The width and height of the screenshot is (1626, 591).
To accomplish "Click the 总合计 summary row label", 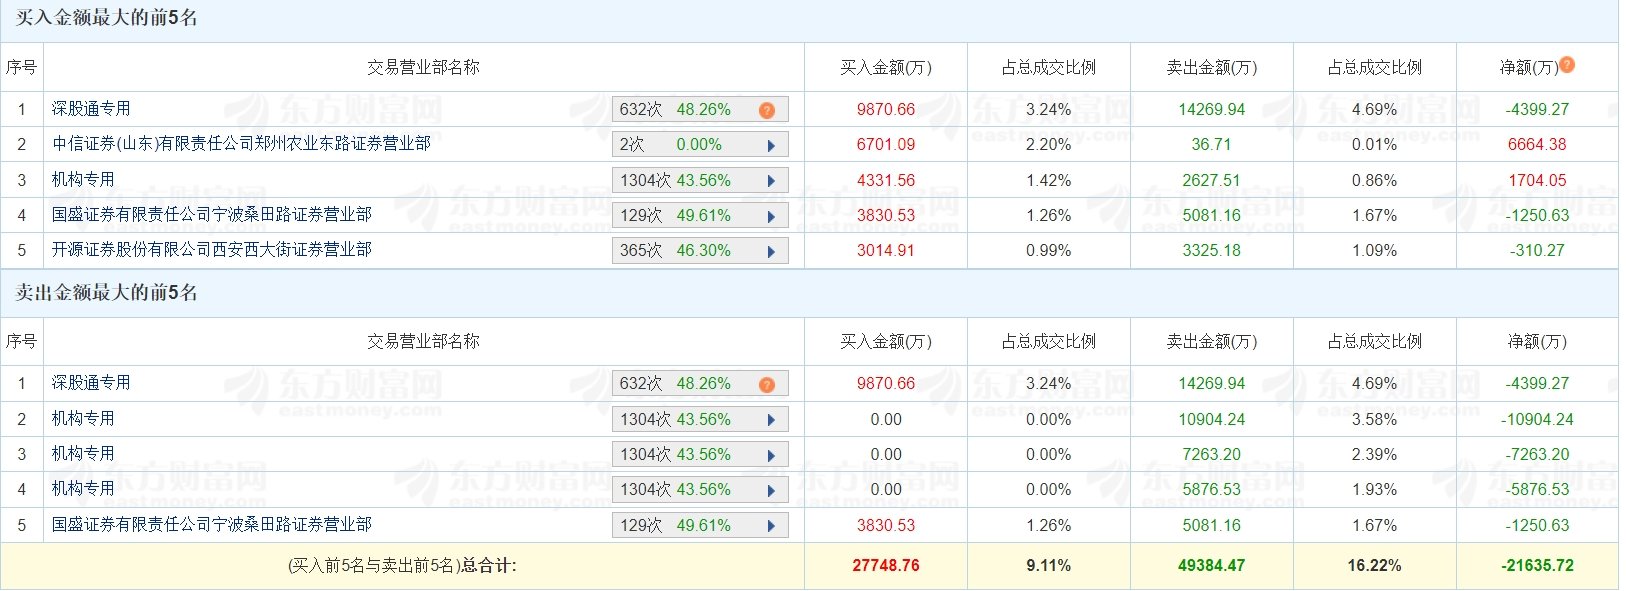I will click(x=402, y=566).
